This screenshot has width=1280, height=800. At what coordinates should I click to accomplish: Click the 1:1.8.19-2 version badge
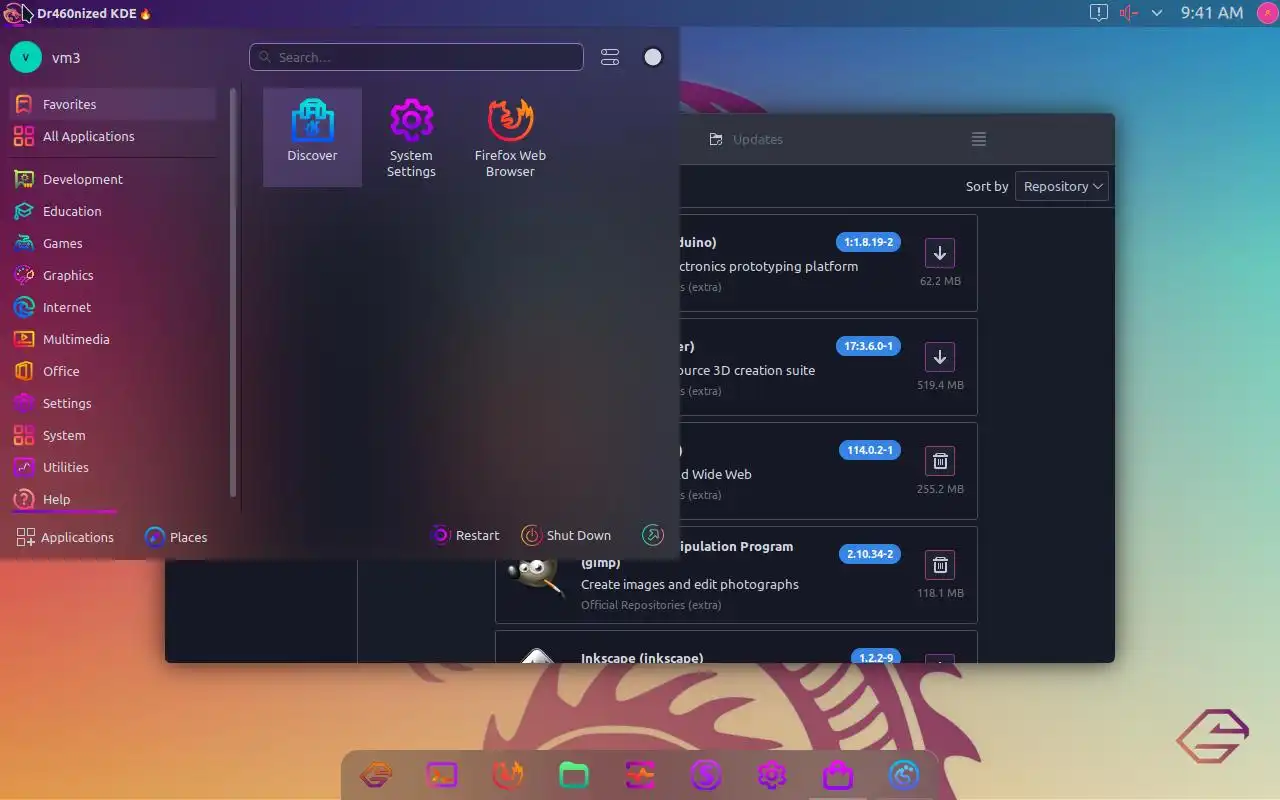(868, 242)
